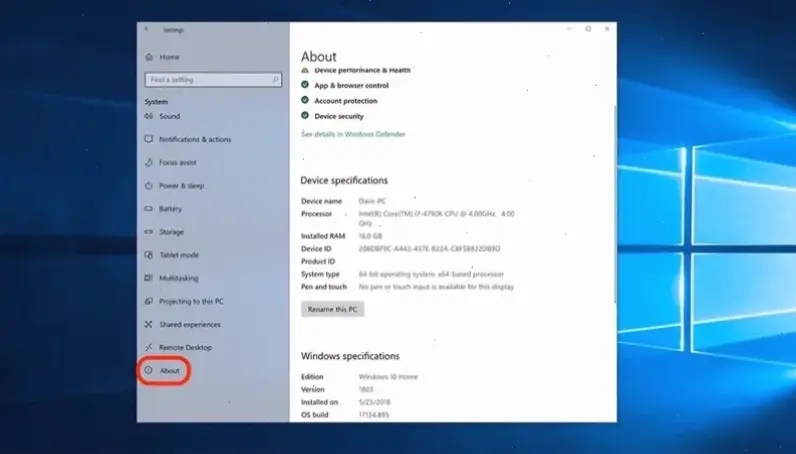Select the Multitasking icon

[x=148, y=278]
